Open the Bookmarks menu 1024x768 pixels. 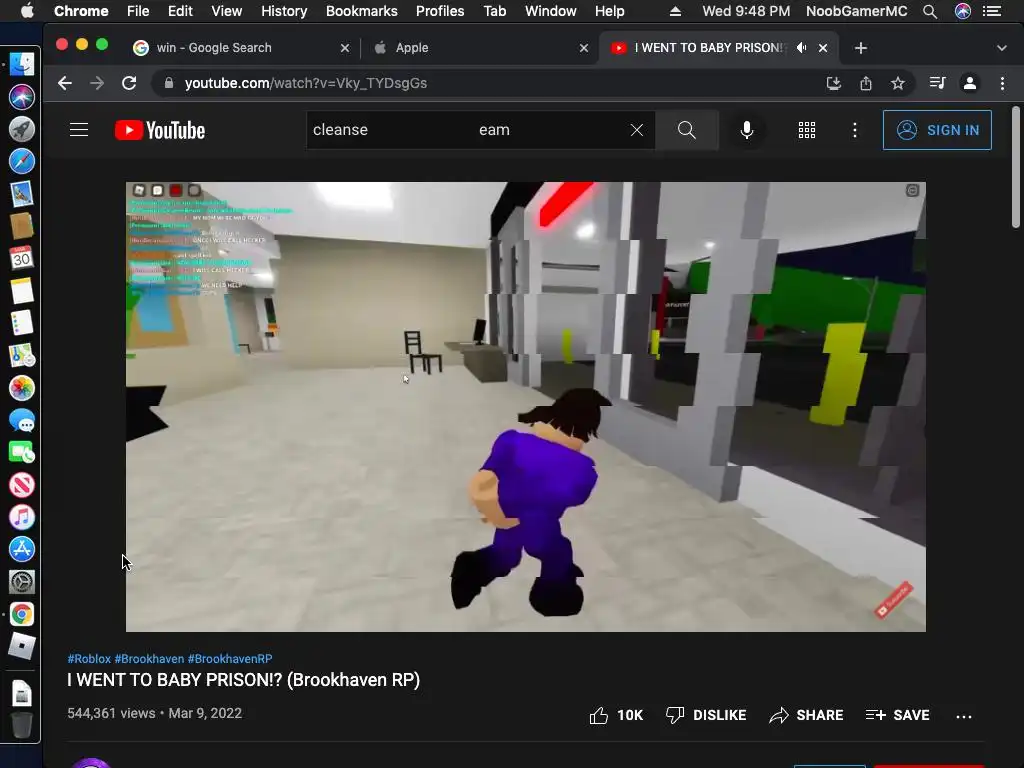(362, 11)
